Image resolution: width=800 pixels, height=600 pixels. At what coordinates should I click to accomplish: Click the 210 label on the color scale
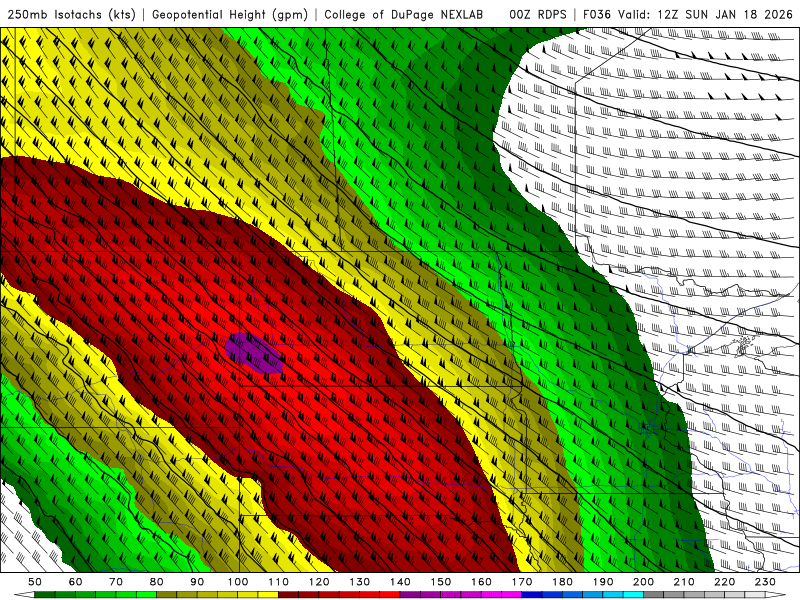click(x=684, y=582)
